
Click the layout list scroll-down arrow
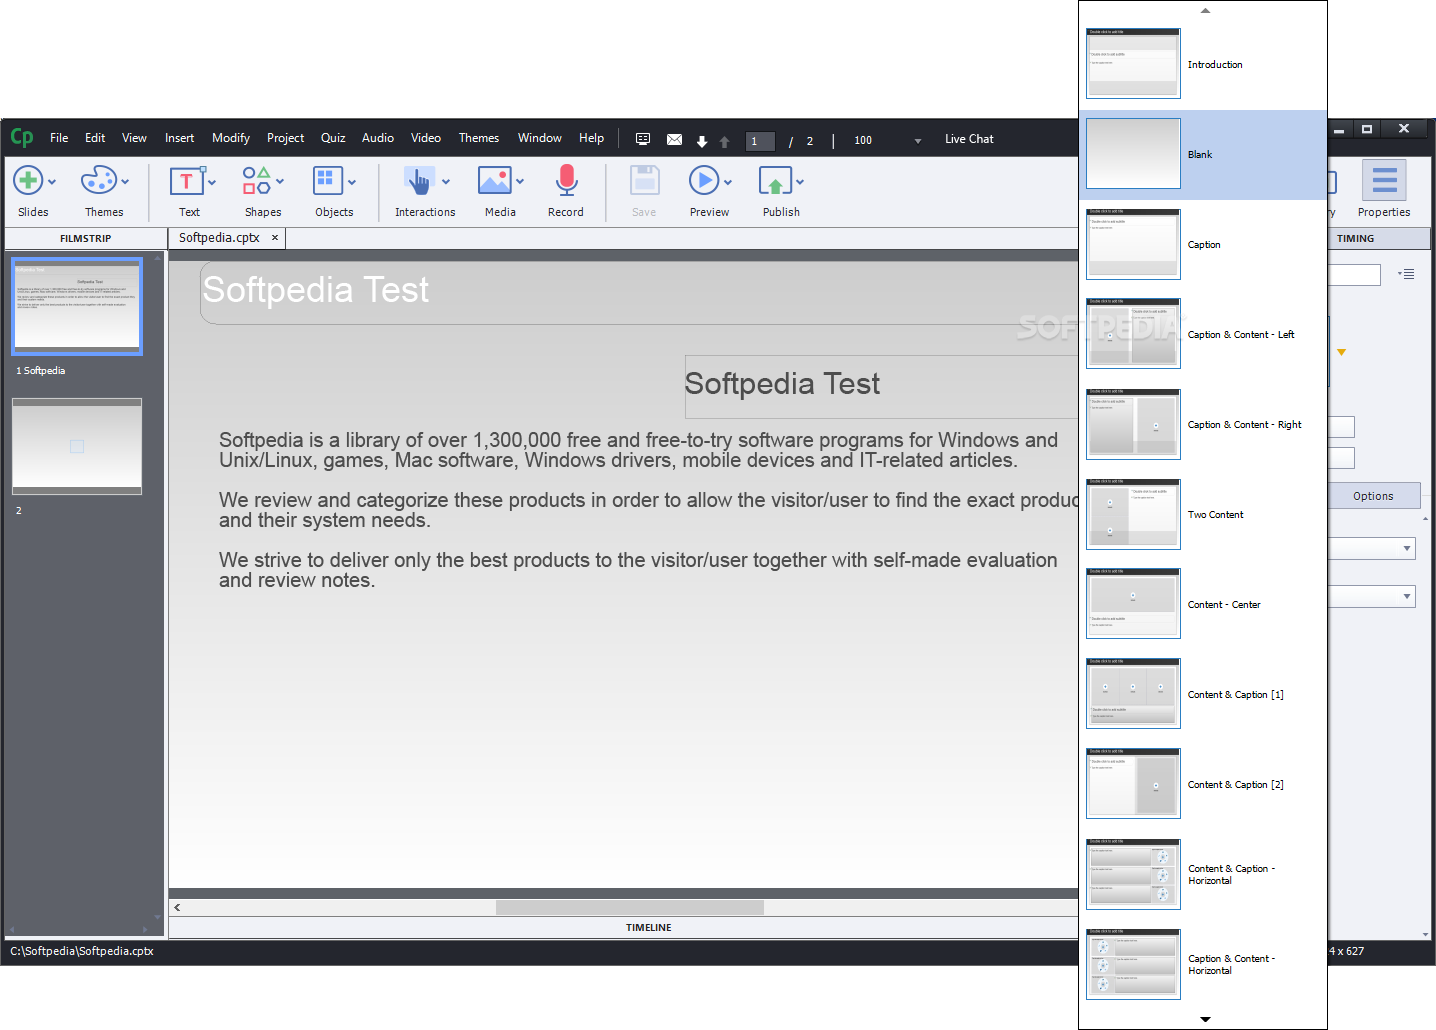point(1205,1019)
